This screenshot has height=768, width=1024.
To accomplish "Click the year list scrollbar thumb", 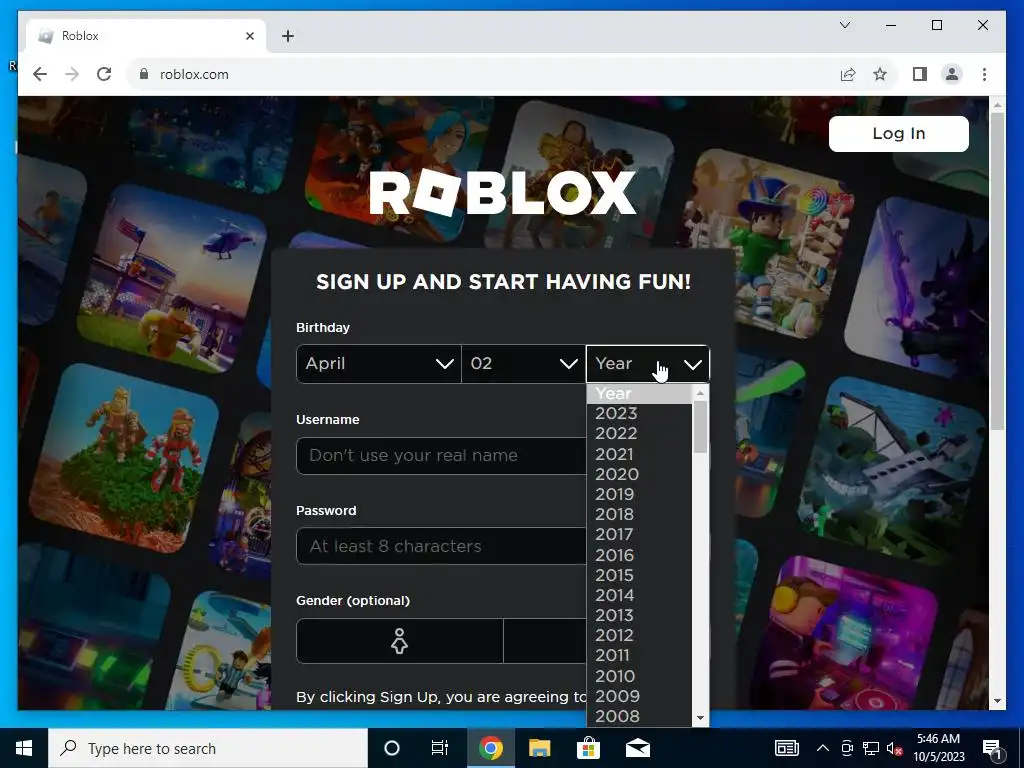I will click(x=700, y=427).
